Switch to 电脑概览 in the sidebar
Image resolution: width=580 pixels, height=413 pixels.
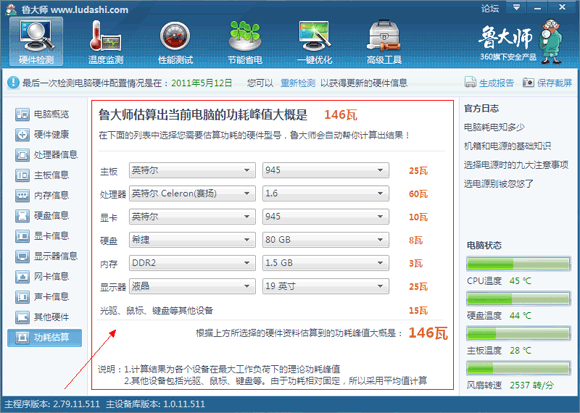click(x=42, y=114)
